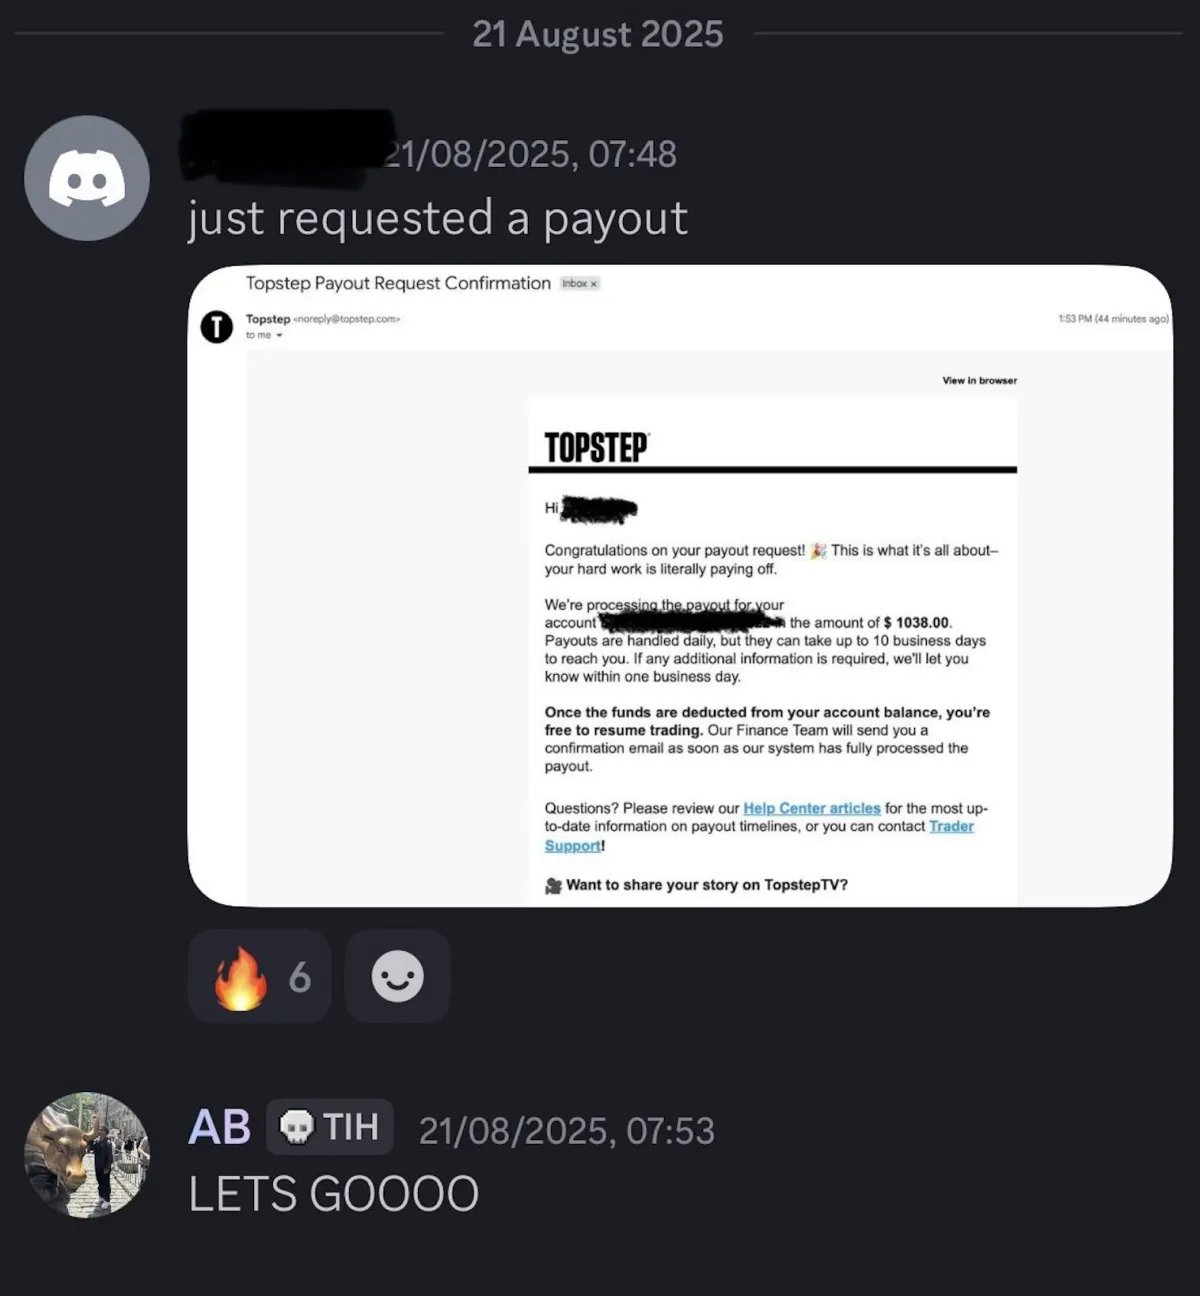This screenshot has width=1200, height=1296.
Task: Click the 'just requested a payout' message
Action: point(438,218)
